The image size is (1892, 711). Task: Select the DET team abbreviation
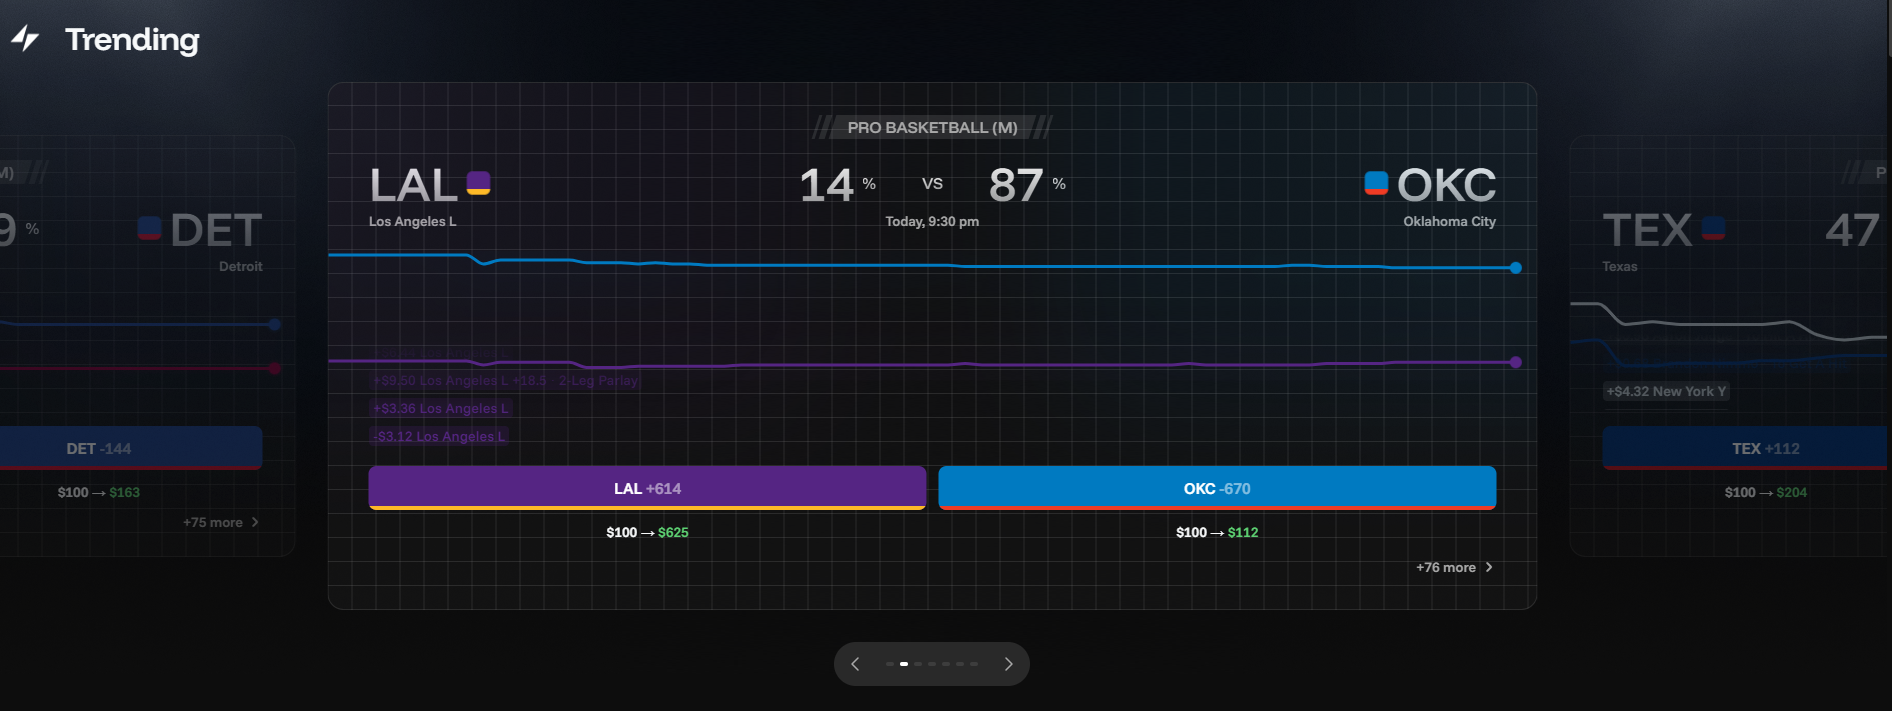click(216, 230)
